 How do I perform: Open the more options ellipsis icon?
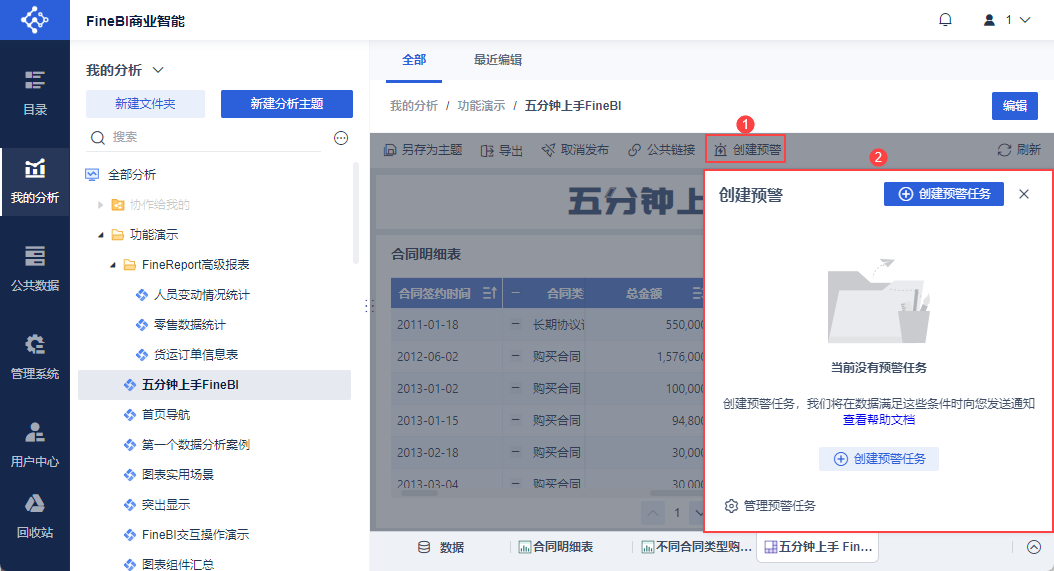click(x=341, y=138)
